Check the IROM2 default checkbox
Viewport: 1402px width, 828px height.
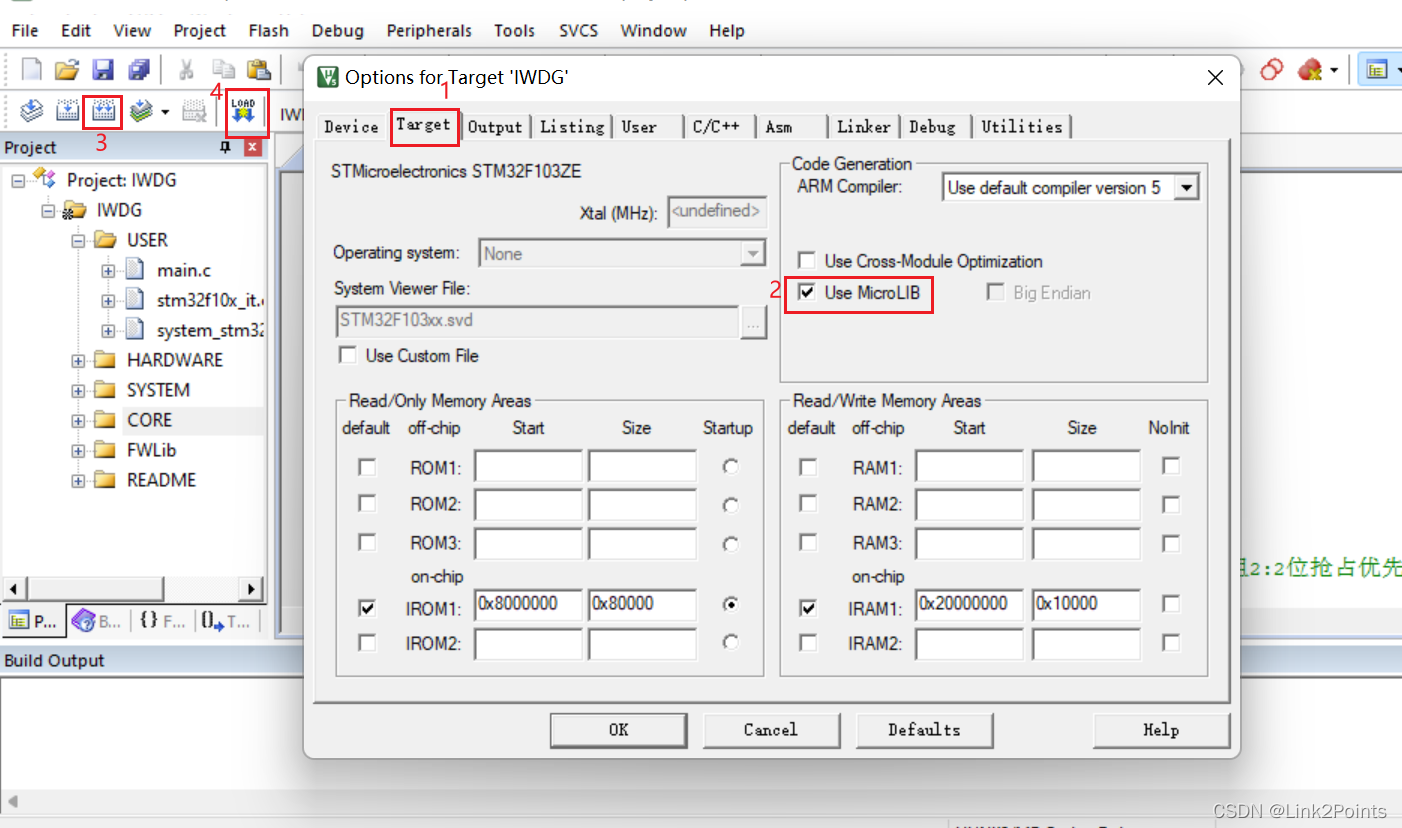click(367, 643)
